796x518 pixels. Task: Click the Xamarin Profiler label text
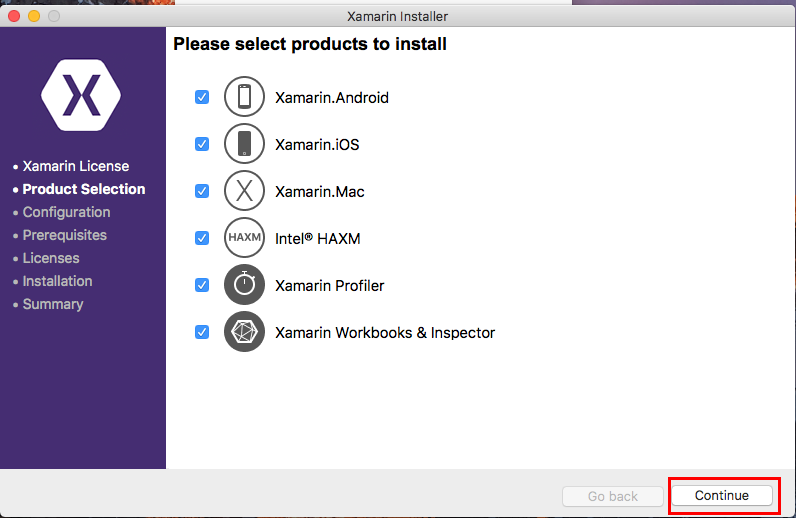329,285
